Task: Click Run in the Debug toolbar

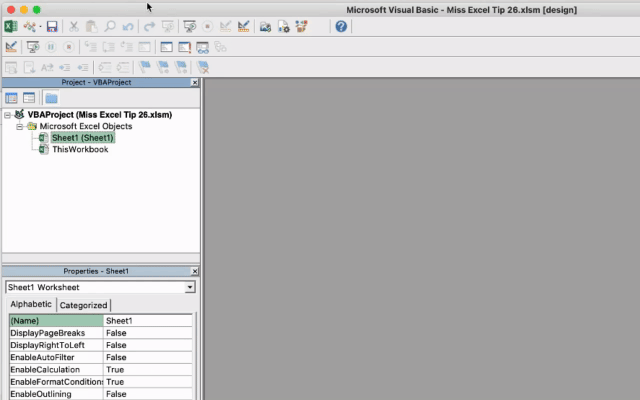Action: 33,47
